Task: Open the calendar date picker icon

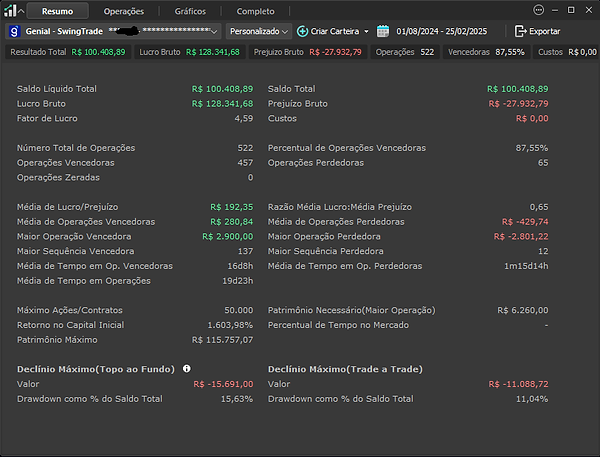Action: click(383, 31)
